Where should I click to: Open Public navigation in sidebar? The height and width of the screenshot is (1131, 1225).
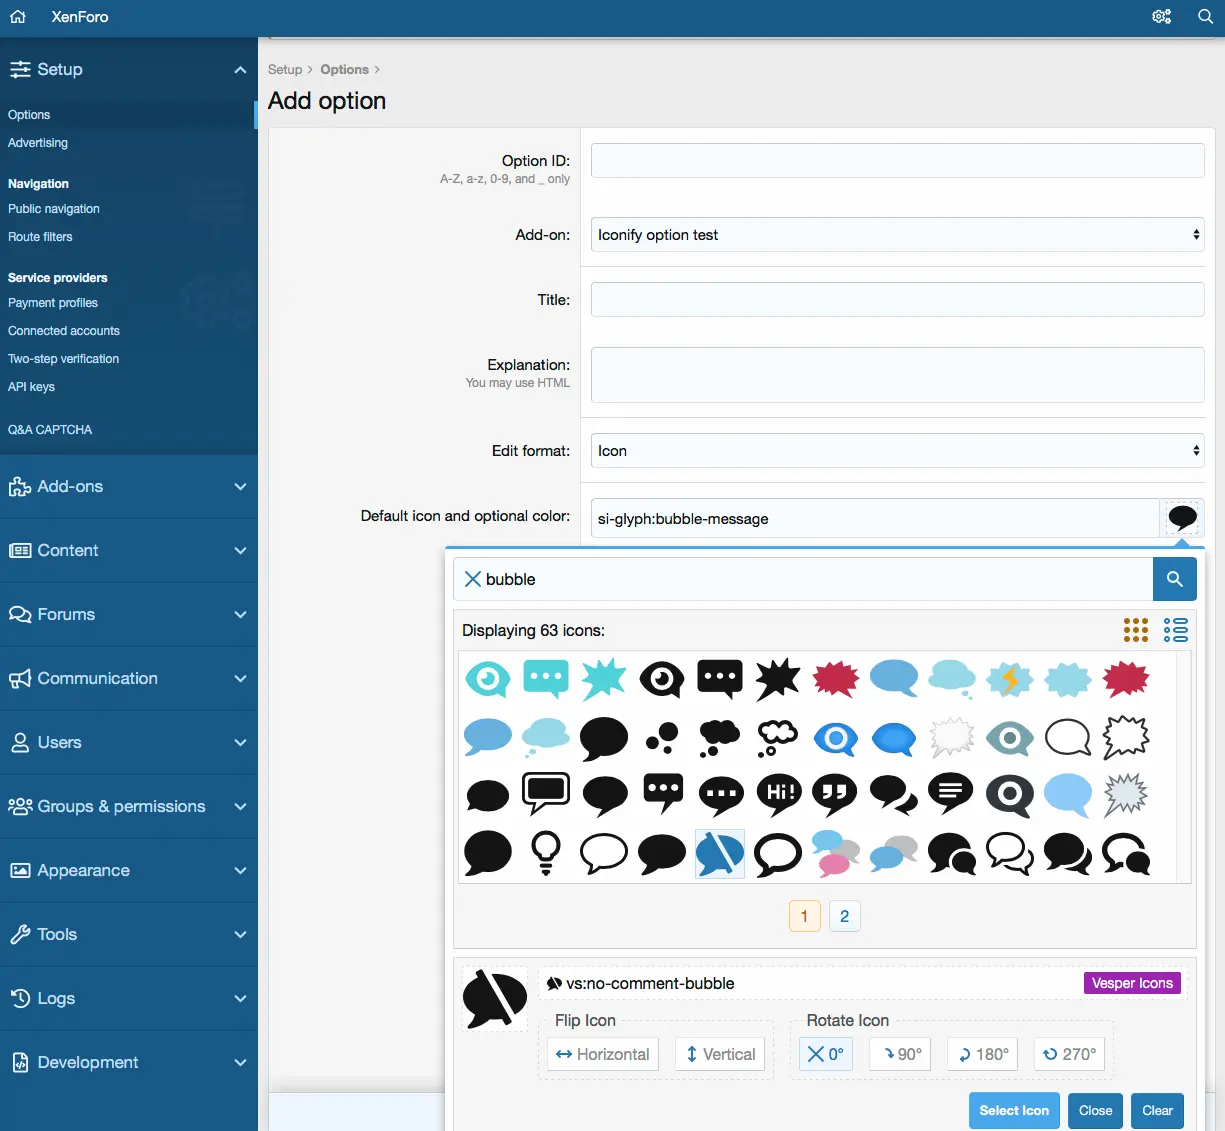[x=54, y=209]
